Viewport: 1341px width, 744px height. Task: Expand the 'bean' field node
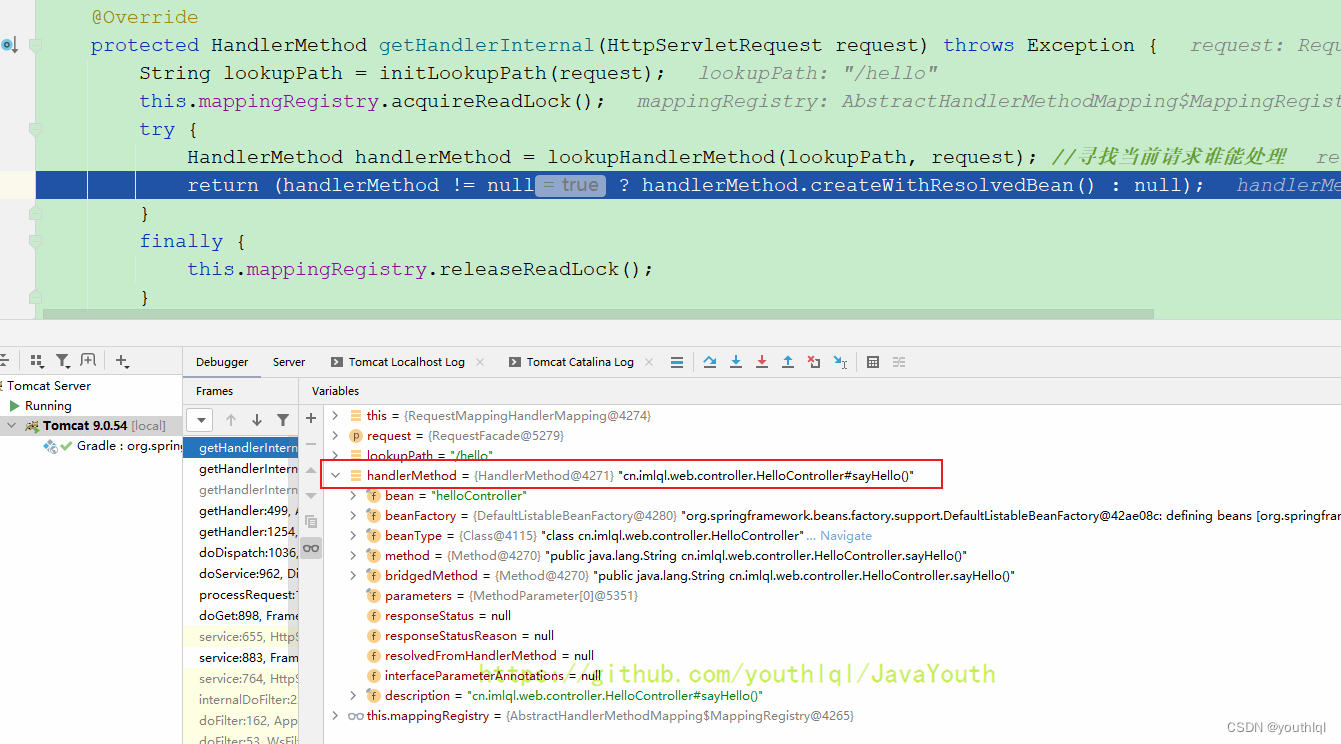point(353,495)
